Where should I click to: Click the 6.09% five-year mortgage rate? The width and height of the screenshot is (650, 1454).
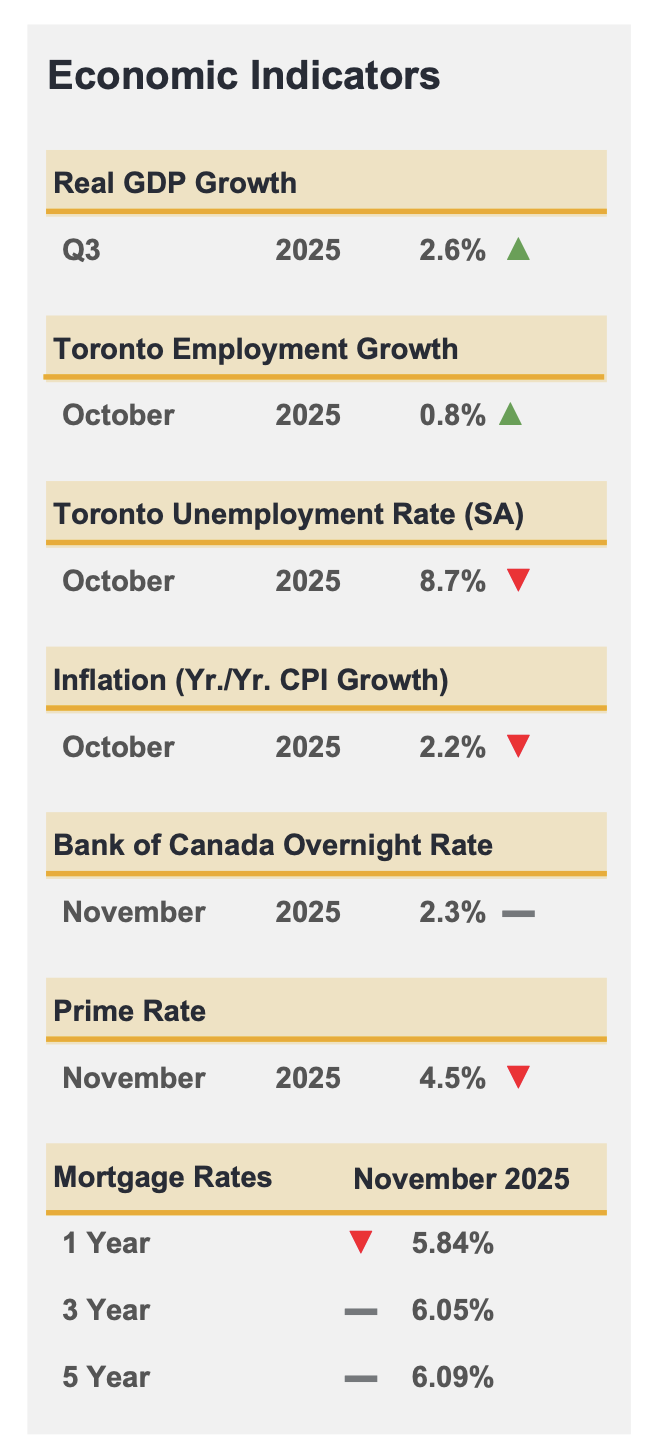click(452, 1378)
